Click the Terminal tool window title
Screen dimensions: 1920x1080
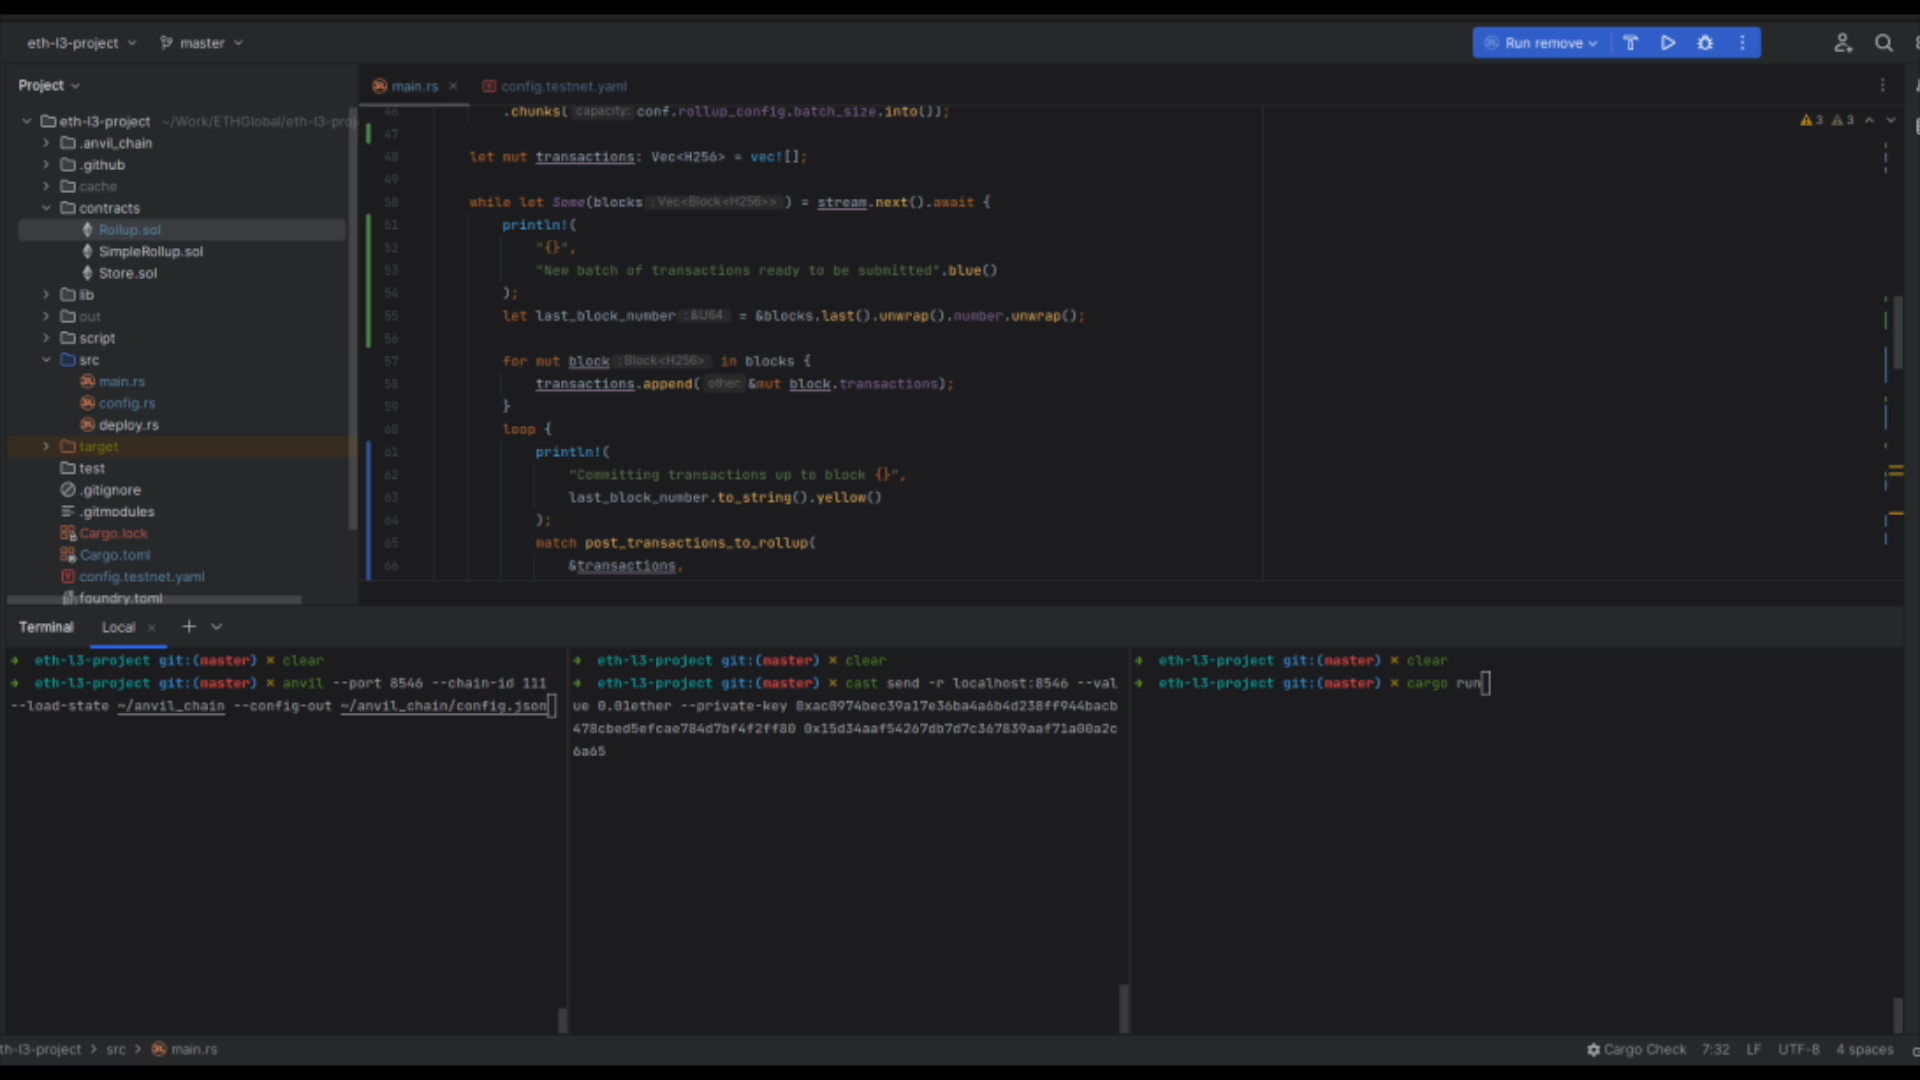click(x=46, y=628)
